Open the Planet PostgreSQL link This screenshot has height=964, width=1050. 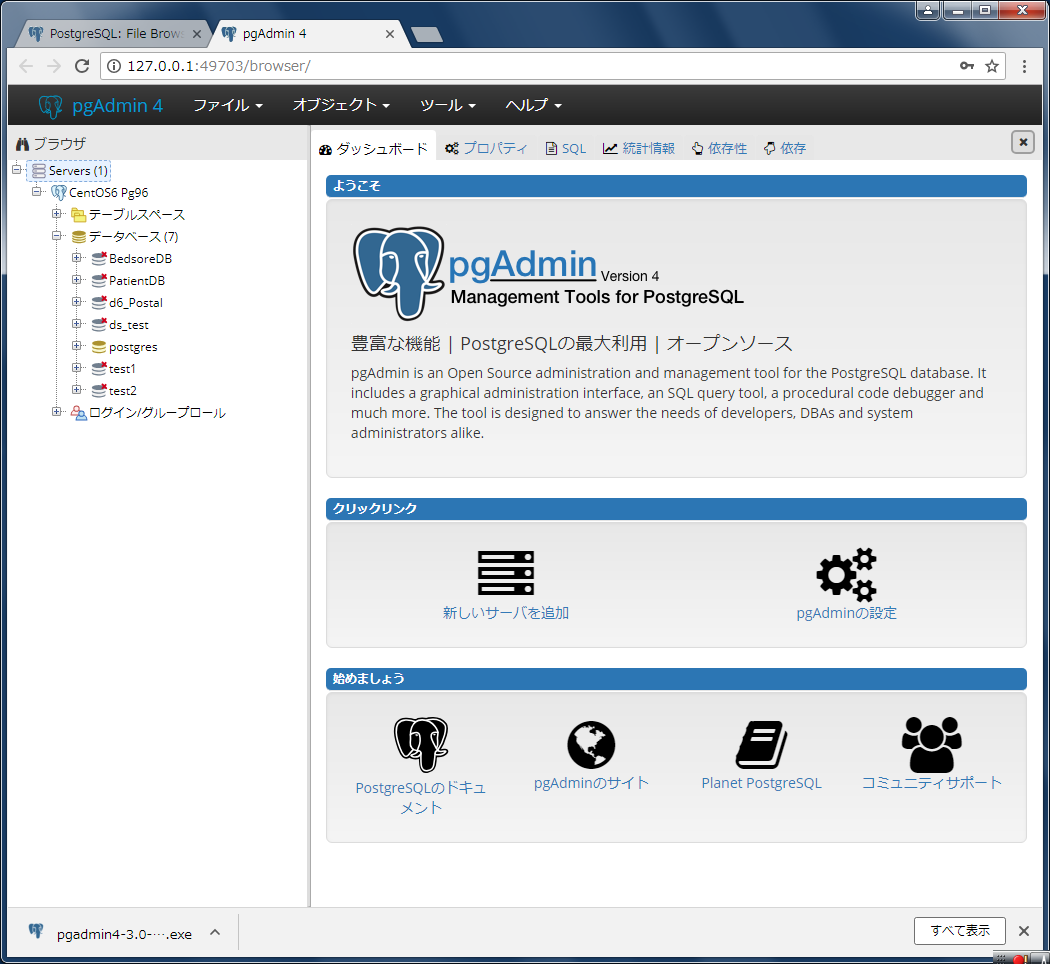(x=761, y=783)
